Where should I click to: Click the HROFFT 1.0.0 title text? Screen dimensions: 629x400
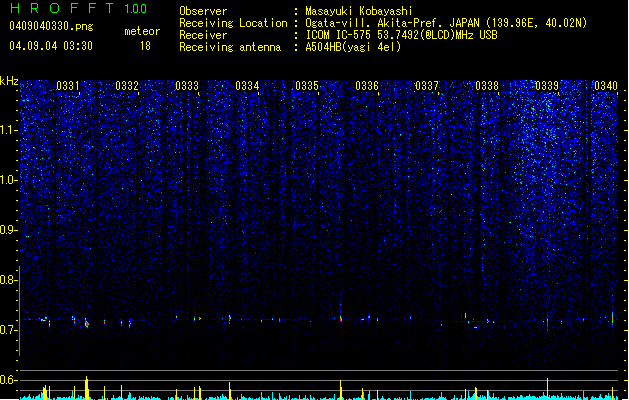79,8
